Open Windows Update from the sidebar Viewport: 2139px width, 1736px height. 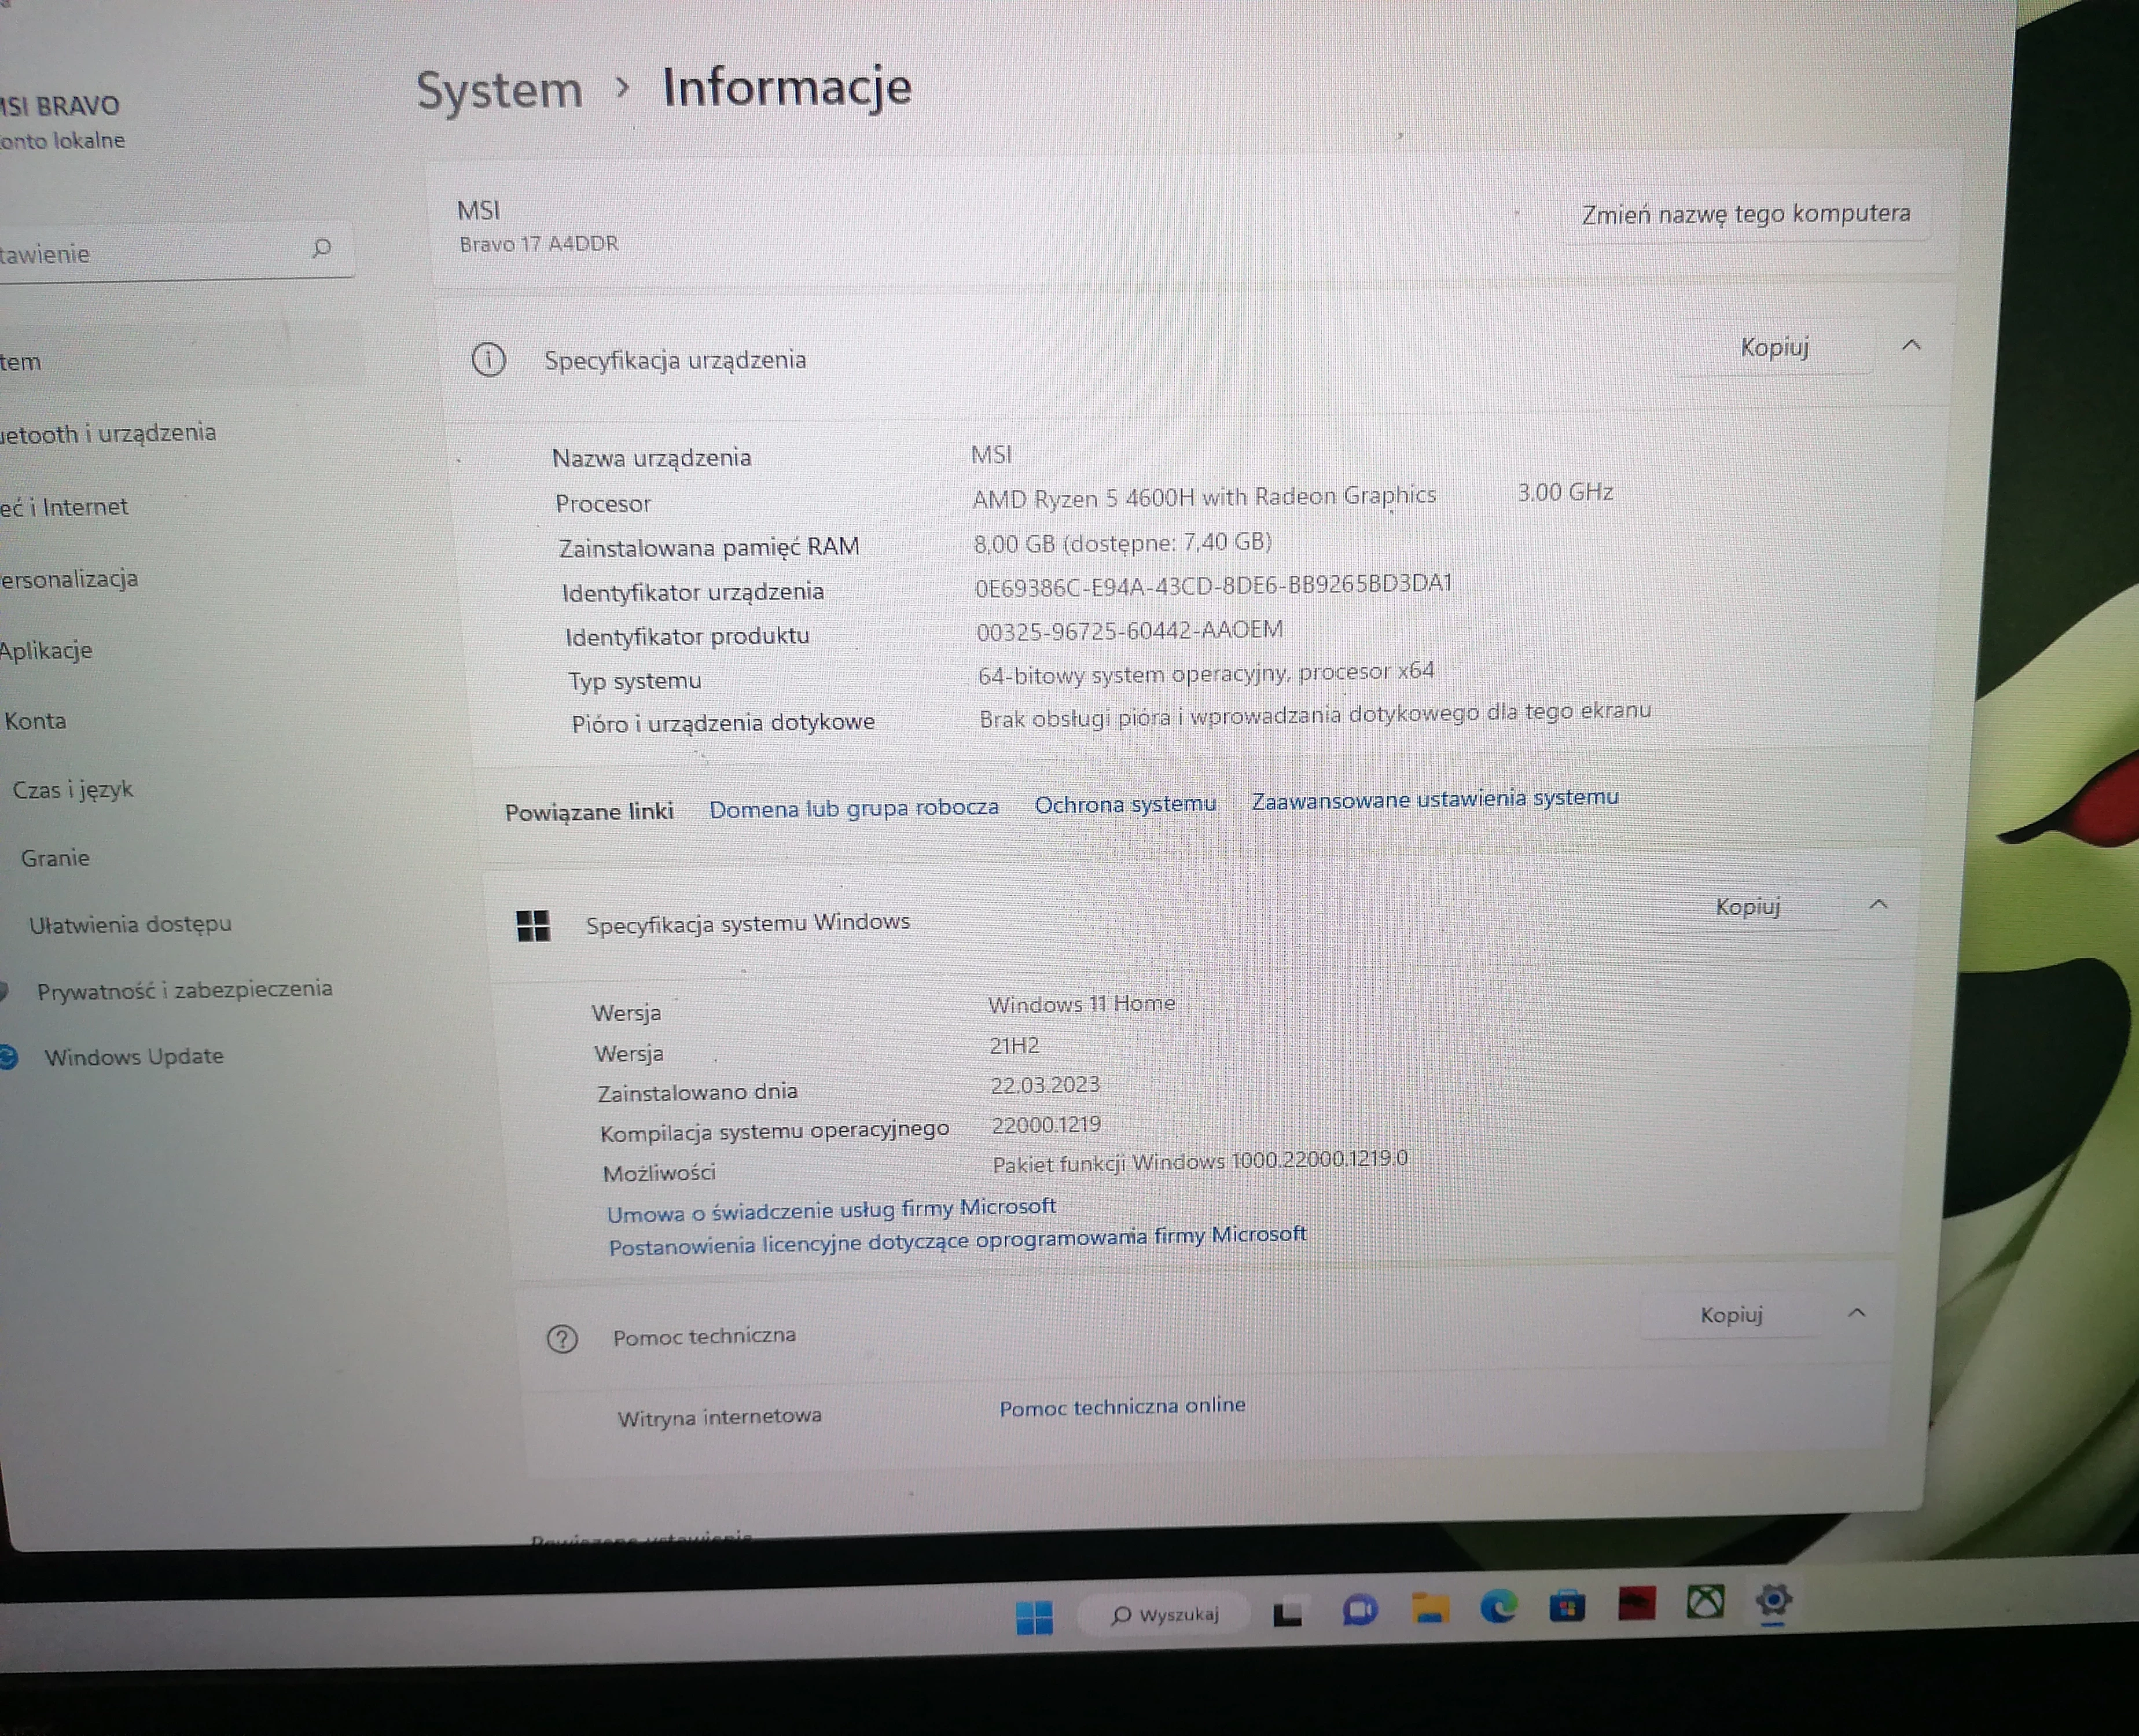pos(134,1056)
